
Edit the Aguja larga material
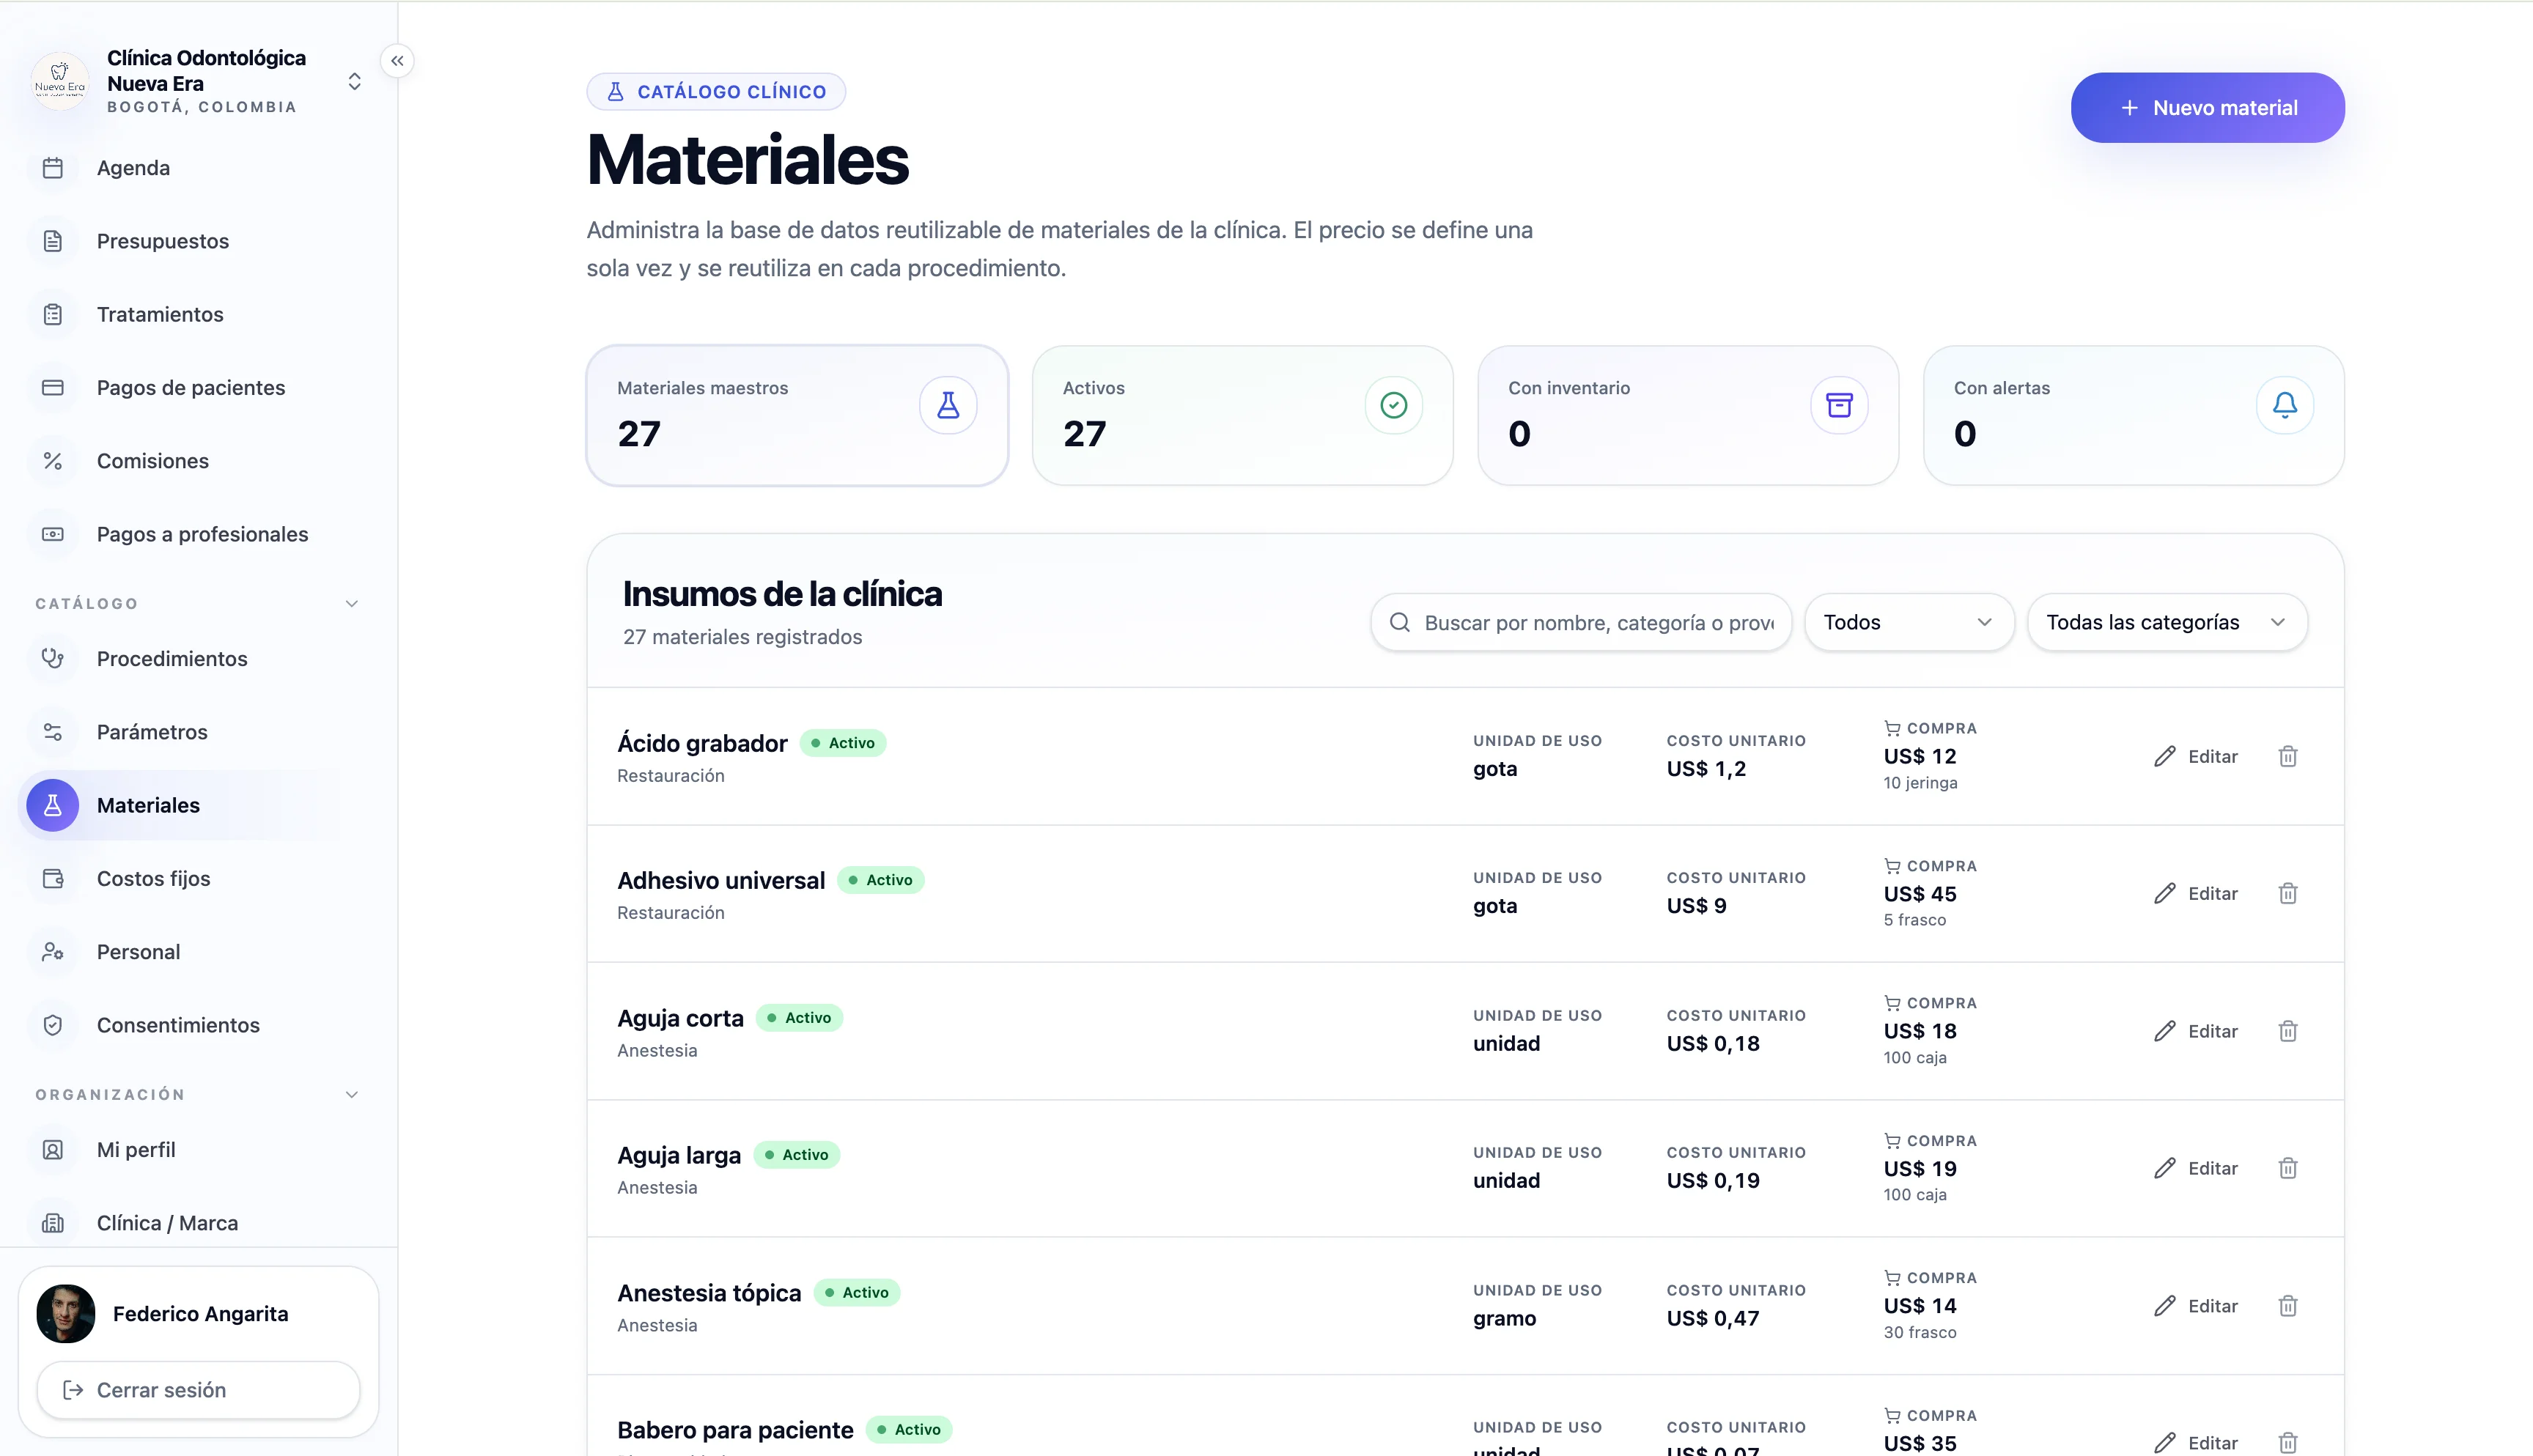[2196, 1168]
